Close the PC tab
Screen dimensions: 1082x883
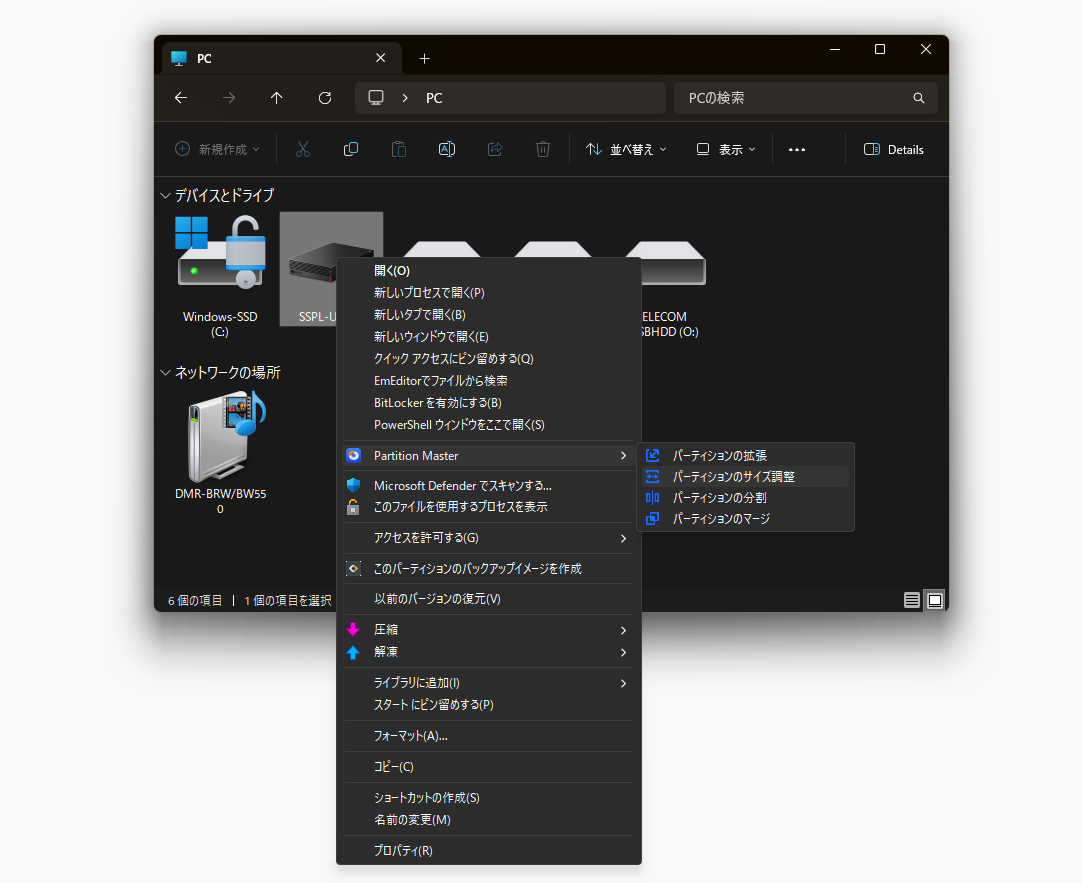click(x=380, y=58)
